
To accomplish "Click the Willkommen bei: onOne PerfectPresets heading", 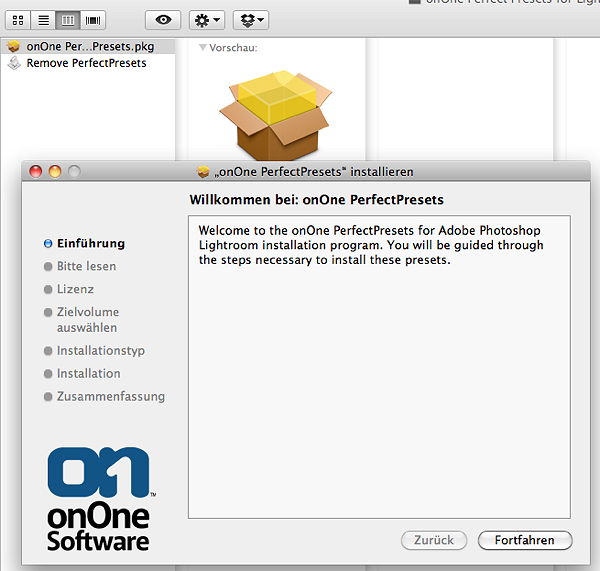I will click(x=317, y=200).
